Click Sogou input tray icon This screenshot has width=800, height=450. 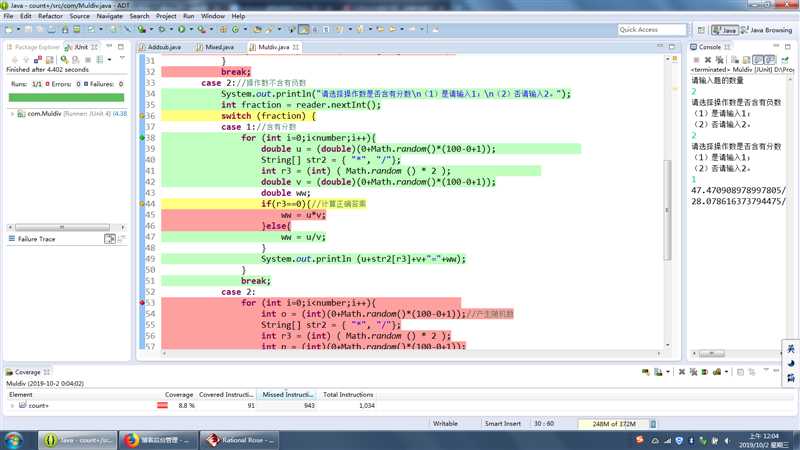pyautogui.click(x=639, y=440)
